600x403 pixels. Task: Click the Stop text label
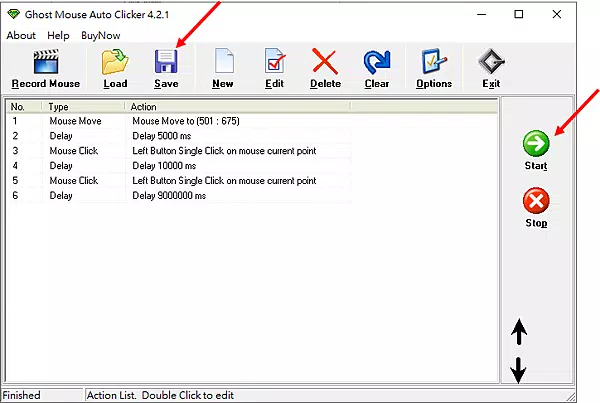[x=536, y=223]
